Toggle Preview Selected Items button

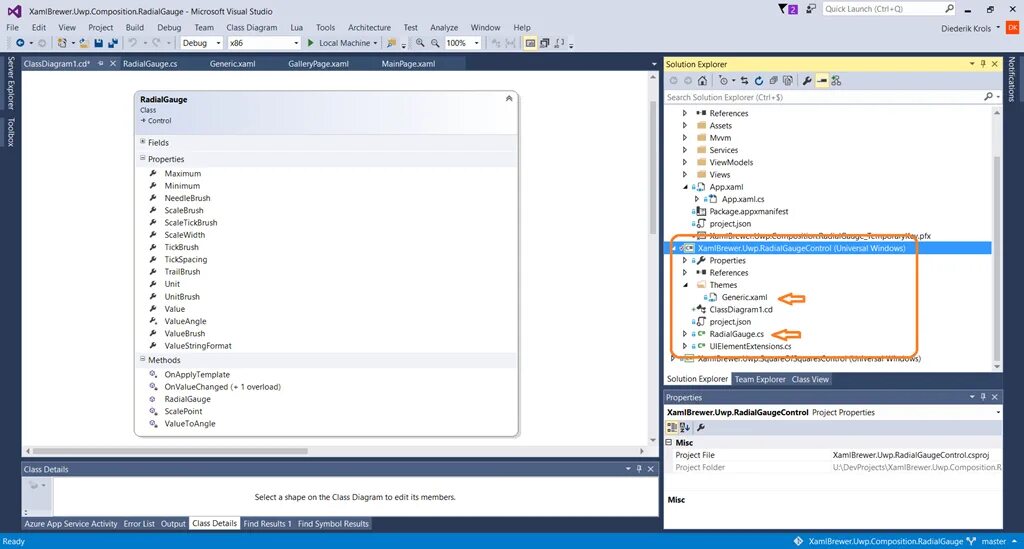pyautogui.click(x=822, y=81)
